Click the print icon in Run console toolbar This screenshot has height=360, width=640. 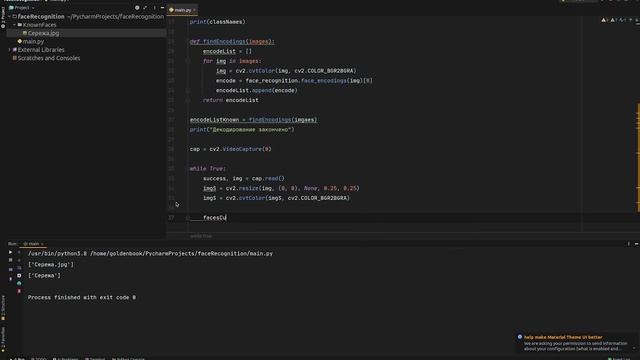click(19, 283)
